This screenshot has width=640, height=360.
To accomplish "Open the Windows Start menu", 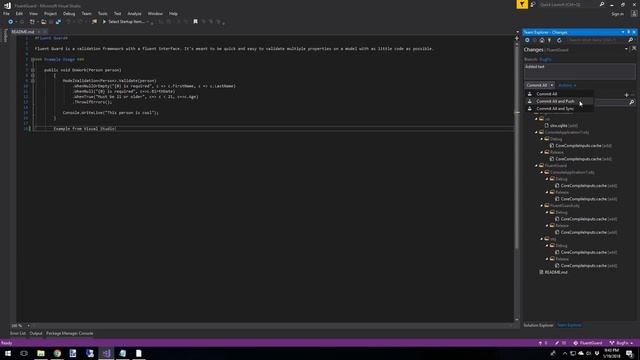I will (x=8, y=353).
